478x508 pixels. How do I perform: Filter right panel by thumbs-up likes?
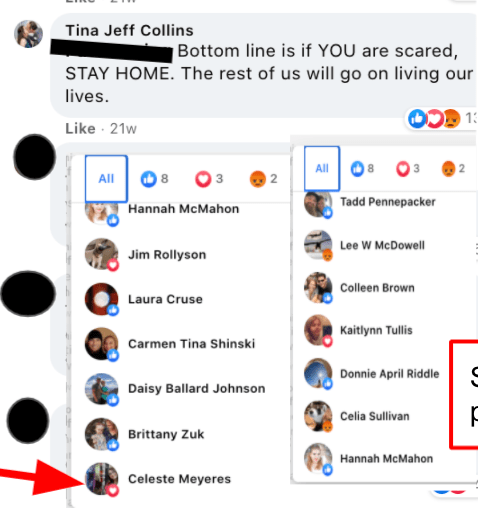[x=362, y=169]
